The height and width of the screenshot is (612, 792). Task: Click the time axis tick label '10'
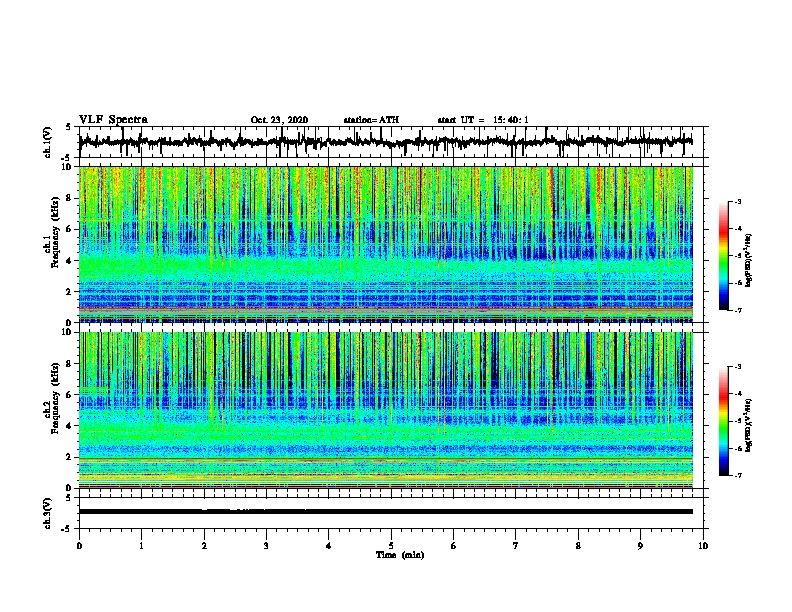coord(703,546)
